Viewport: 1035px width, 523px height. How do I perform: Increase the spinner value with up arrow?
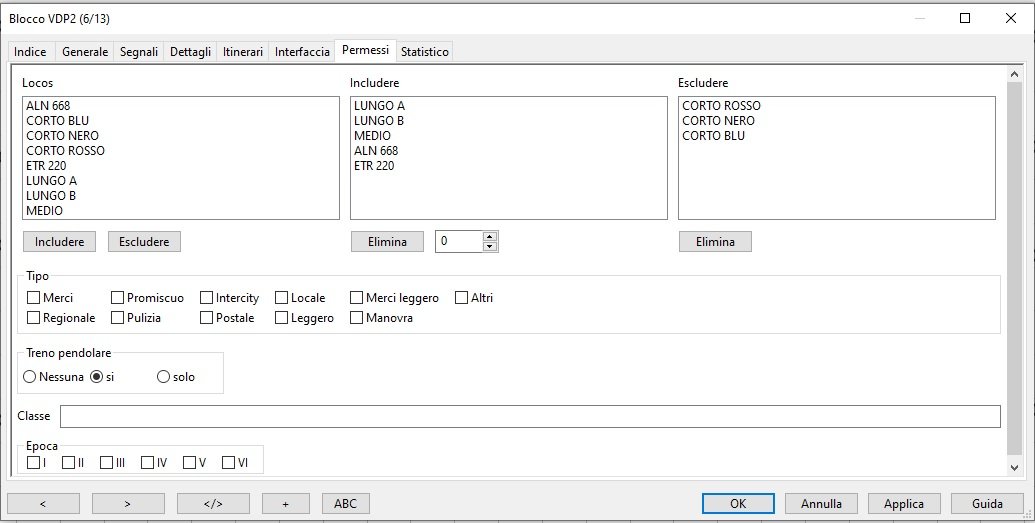490,237
